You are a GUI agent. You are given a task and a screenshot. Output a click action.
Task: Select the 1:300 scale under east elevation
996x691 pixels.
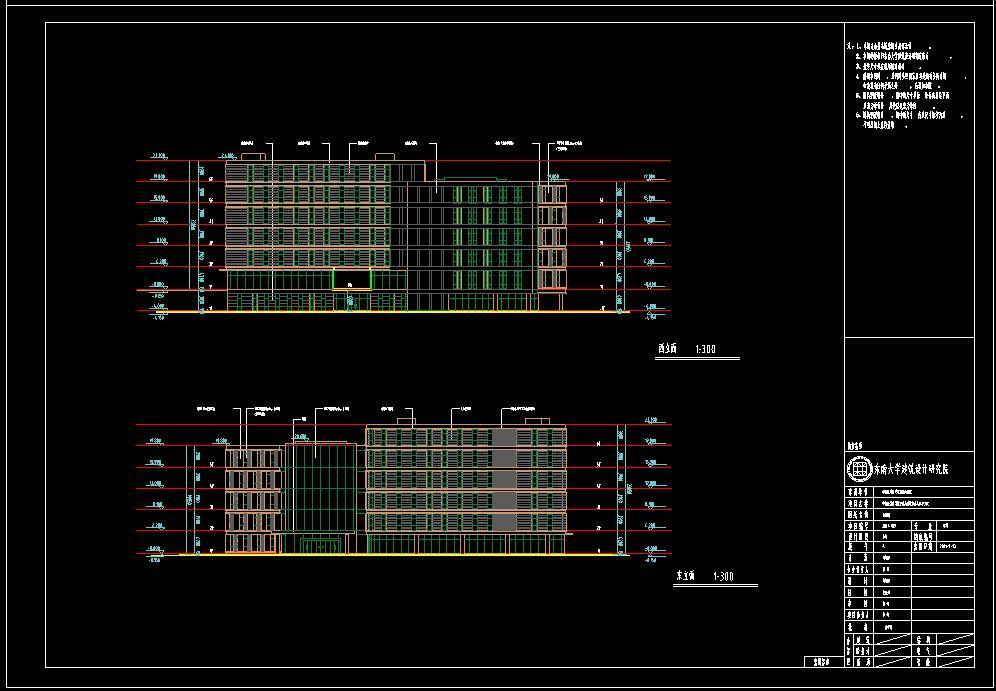[x=723, y=576]
